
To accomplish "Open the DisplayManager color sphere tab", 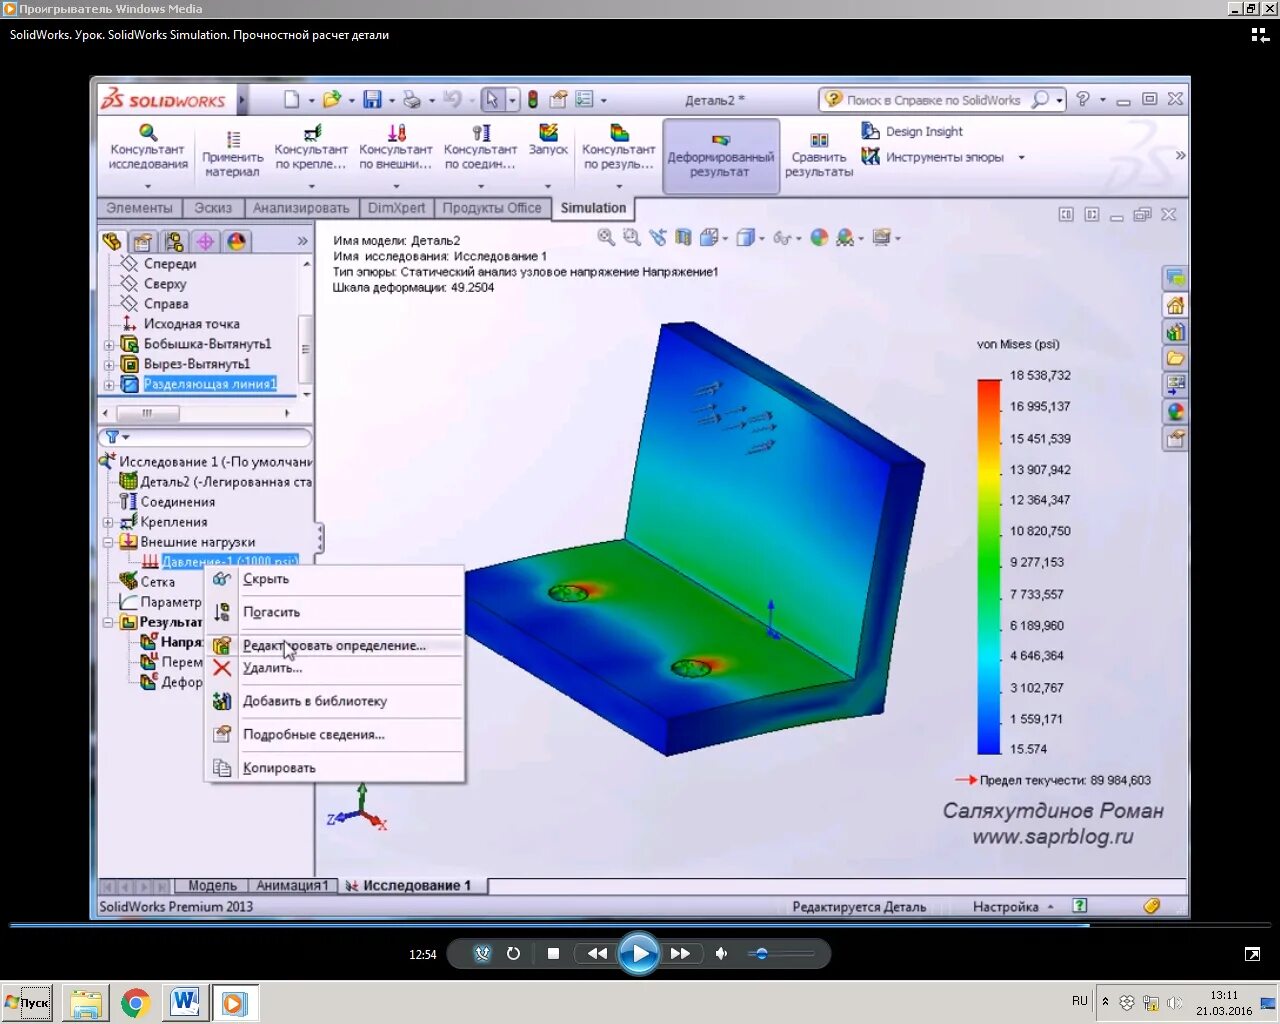I will click(x=236, y=242).
